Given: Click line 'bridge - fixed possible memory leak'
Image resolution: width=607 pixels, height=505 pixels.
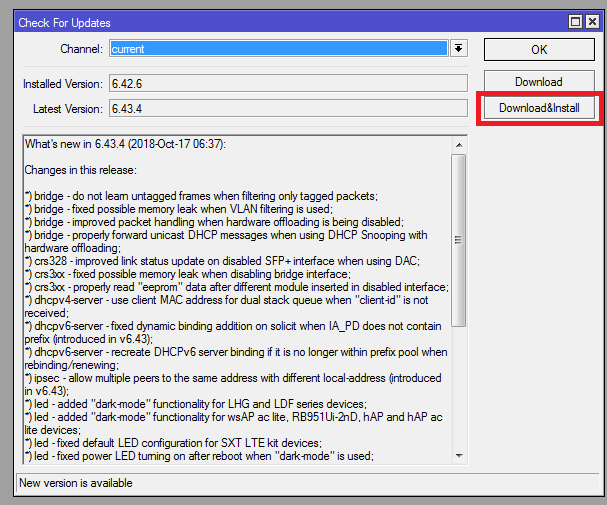Looking at the screenshot, I should (x=179, y=209).
